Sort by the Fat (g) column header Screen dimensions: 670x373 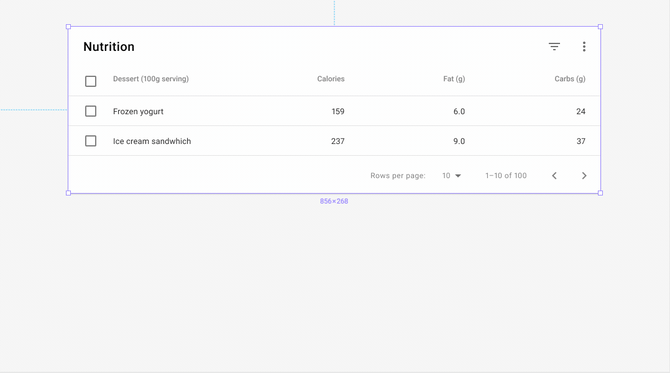click(x=454, y=79)
